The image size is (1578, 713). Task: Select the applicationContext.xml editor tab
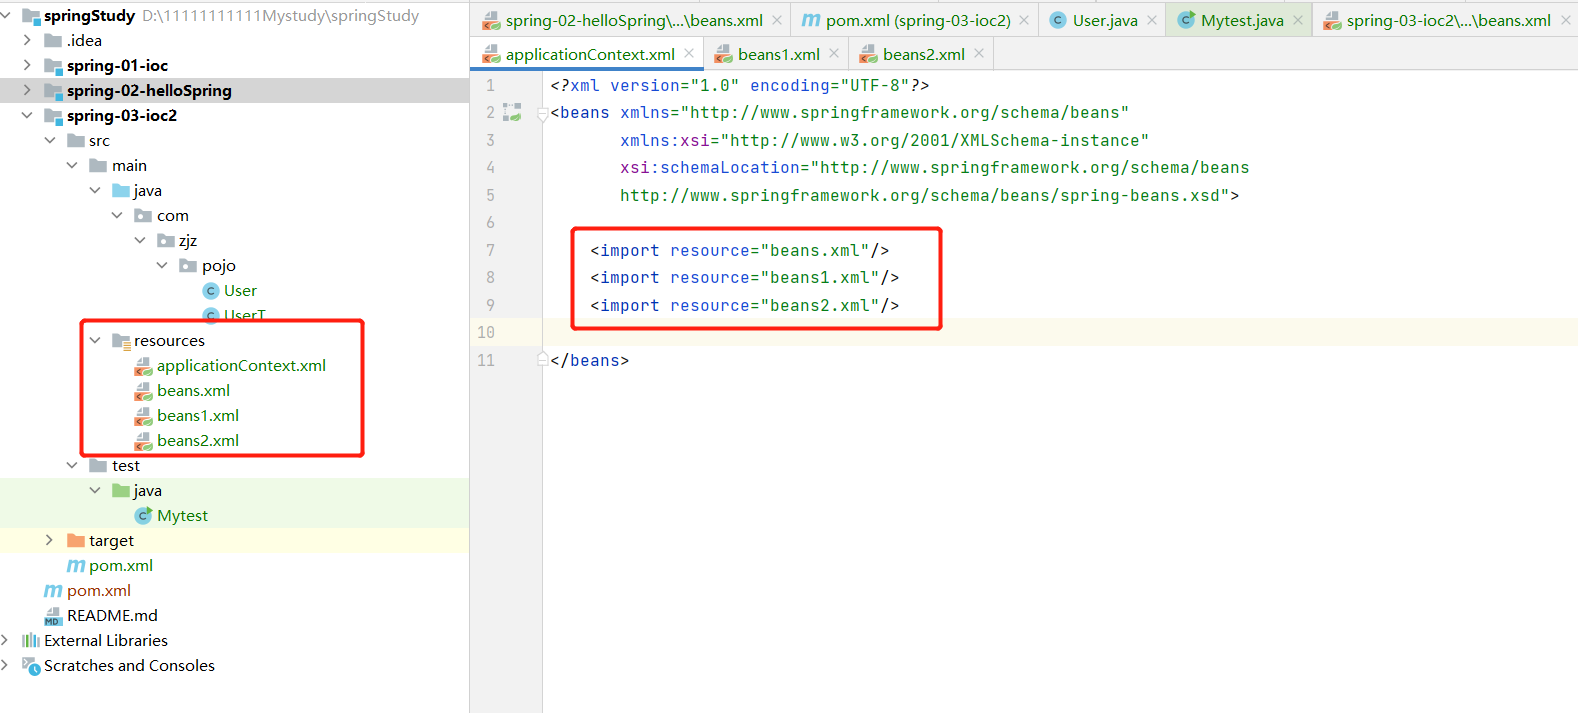[588, 54]
